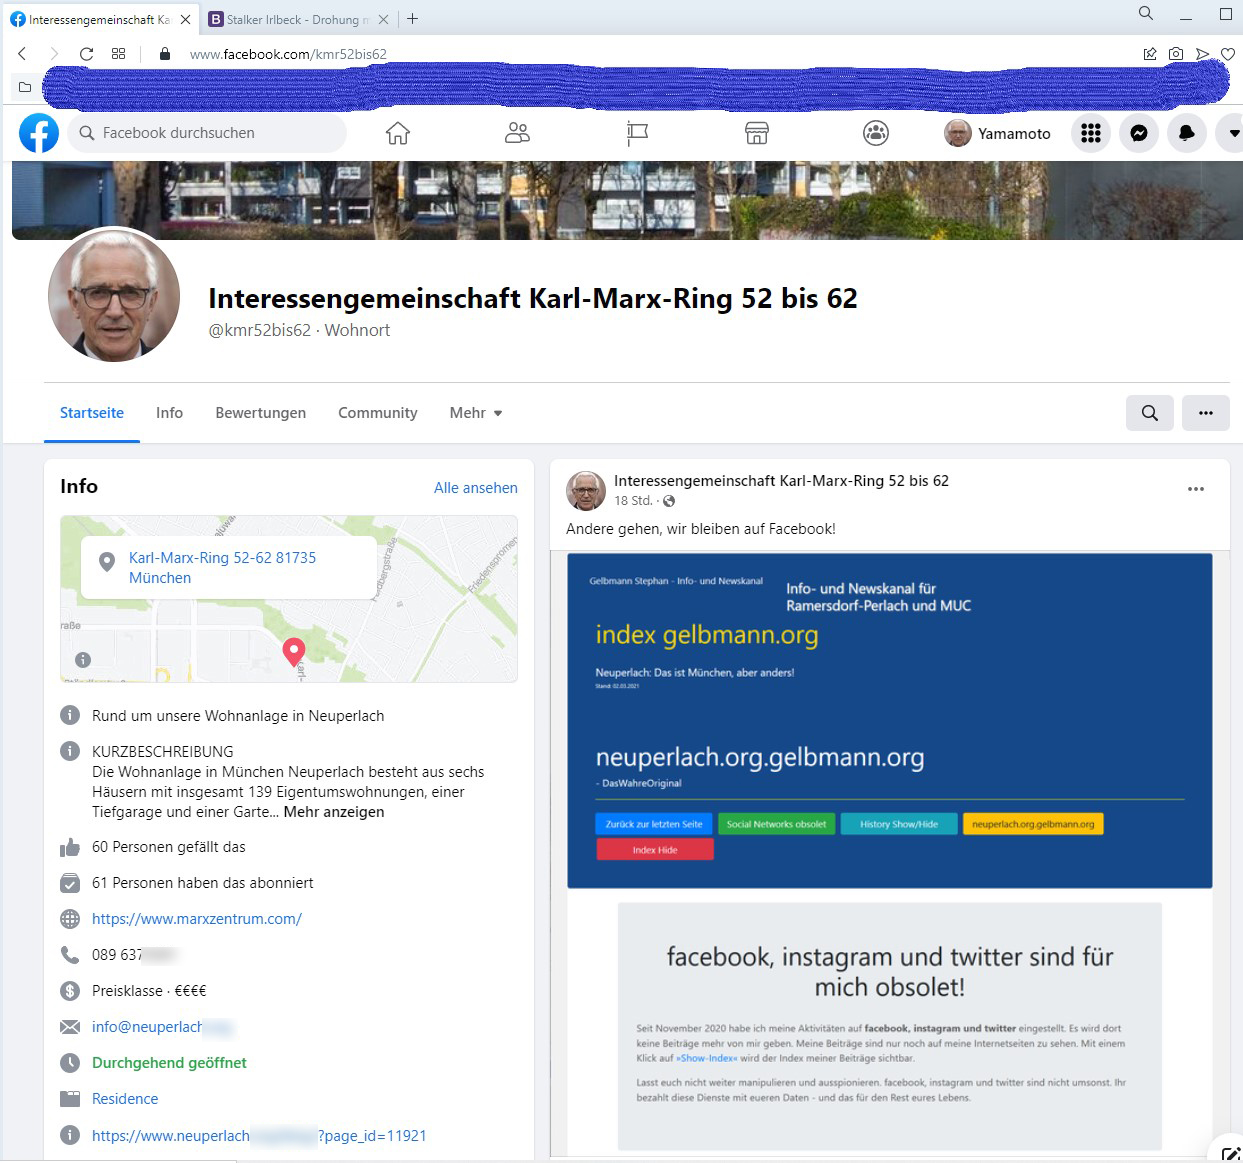Screen dimensions: 1243x1163
Task: Open the browser speed dial grid icon
Action: pyautogui.click(x=118, y=54)
